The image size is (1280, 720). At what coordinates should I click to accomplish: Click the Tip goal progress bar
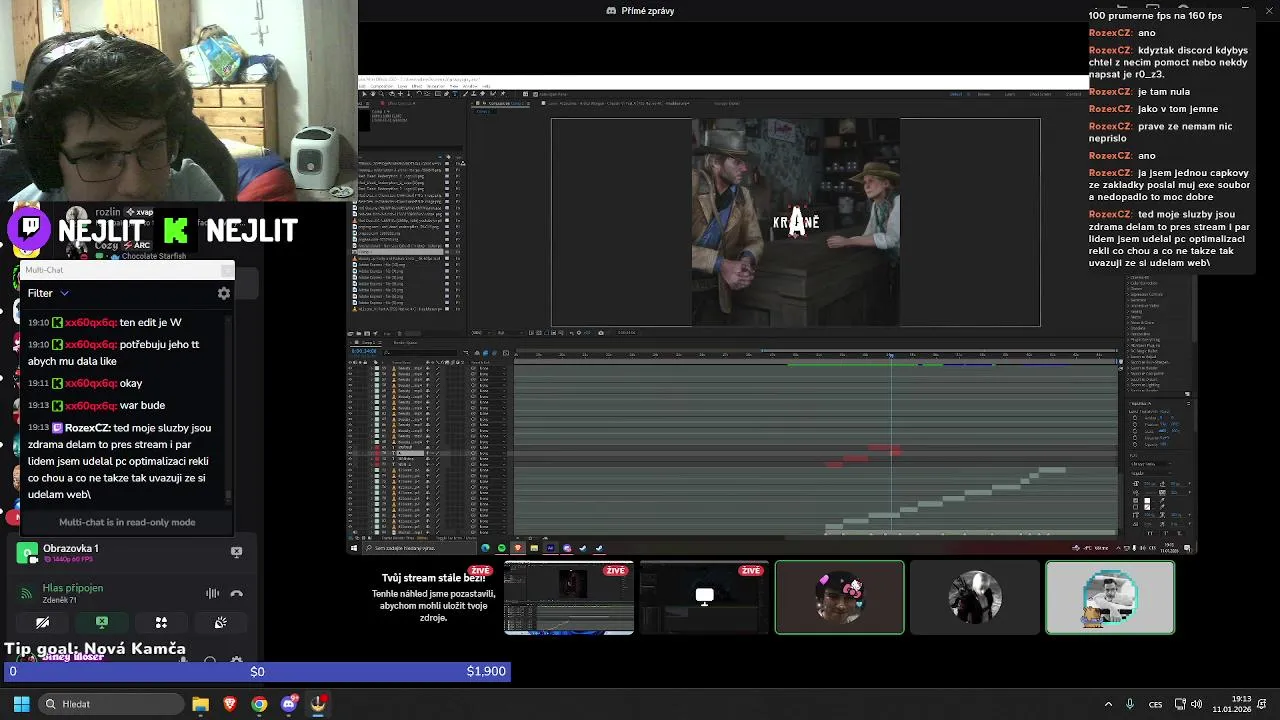(x=256, y=671)
